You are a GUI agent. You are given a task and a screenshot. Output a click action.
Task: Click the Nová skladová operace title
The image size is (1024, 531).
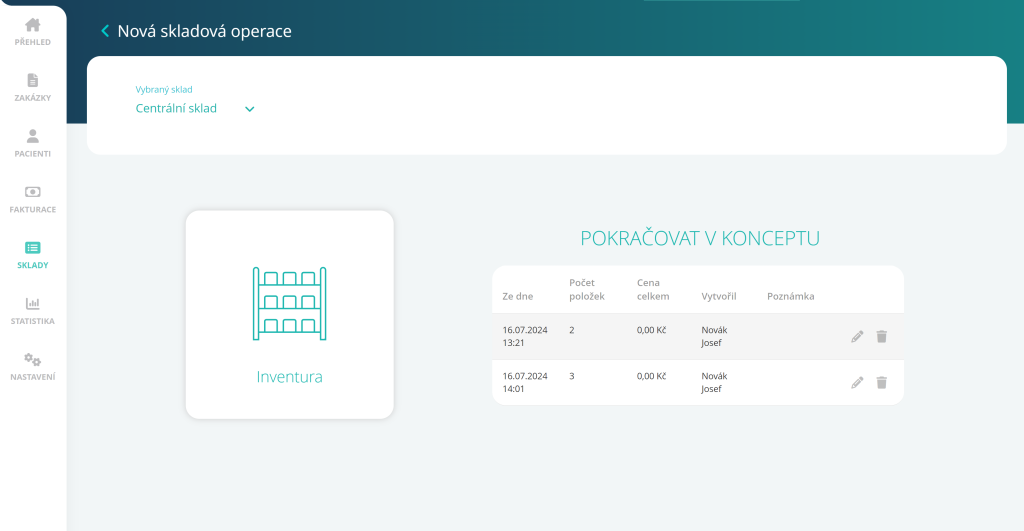point(204,31)
